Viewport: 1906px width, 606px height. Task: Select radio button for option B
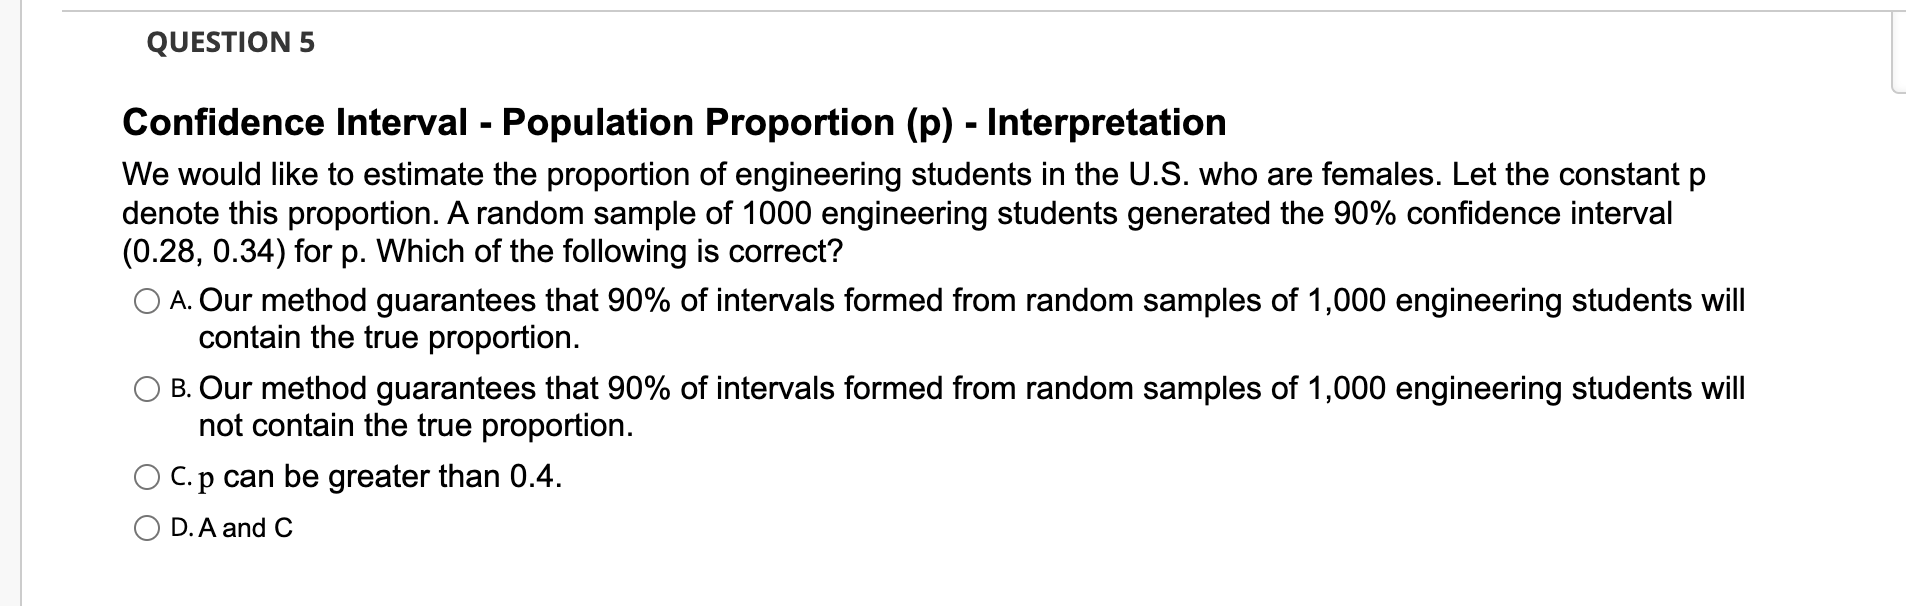click(x=146, y=387)
